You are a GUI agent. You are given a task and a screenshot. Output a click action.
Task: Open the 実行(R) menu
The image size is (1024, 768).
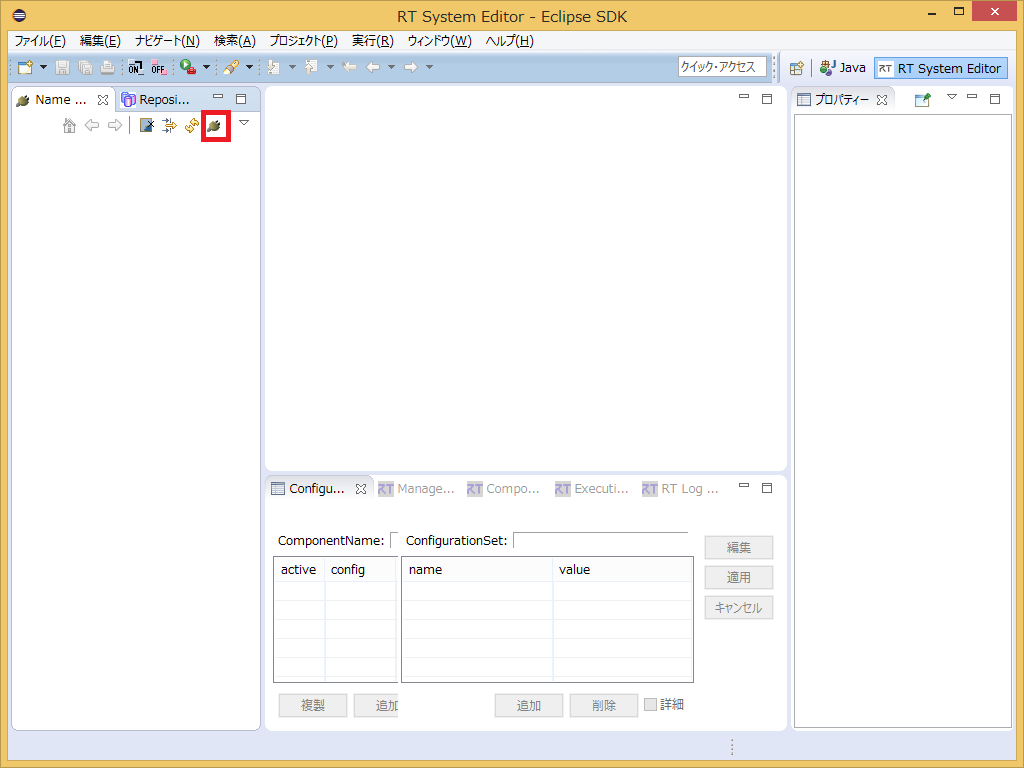(x=372, y=40)
